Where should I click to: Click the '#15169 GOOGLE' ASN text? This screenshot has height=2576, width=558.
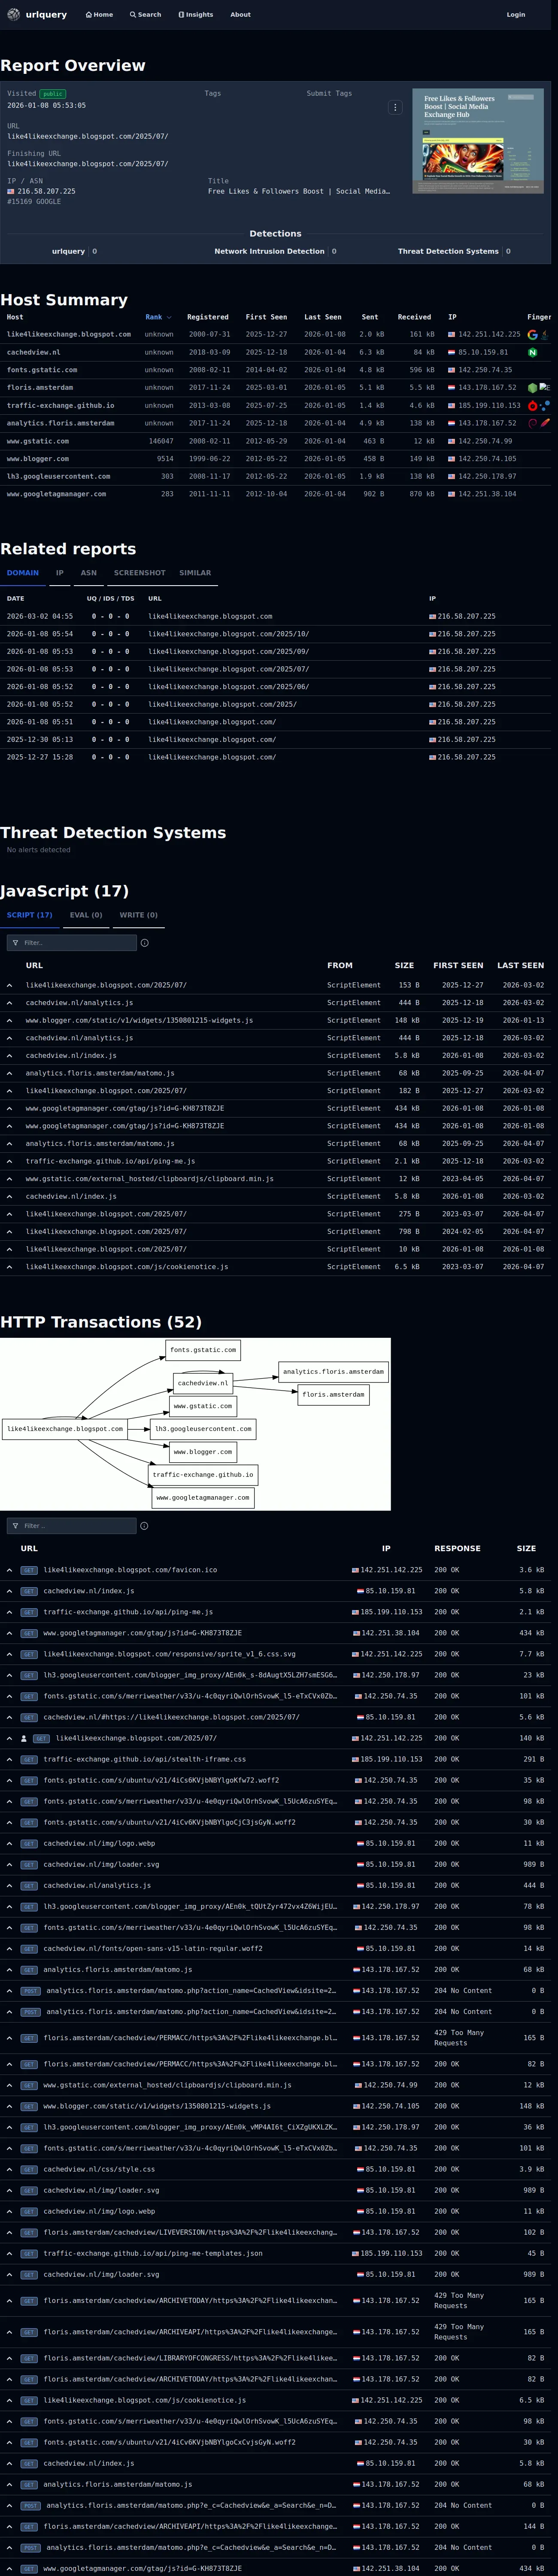34,202
